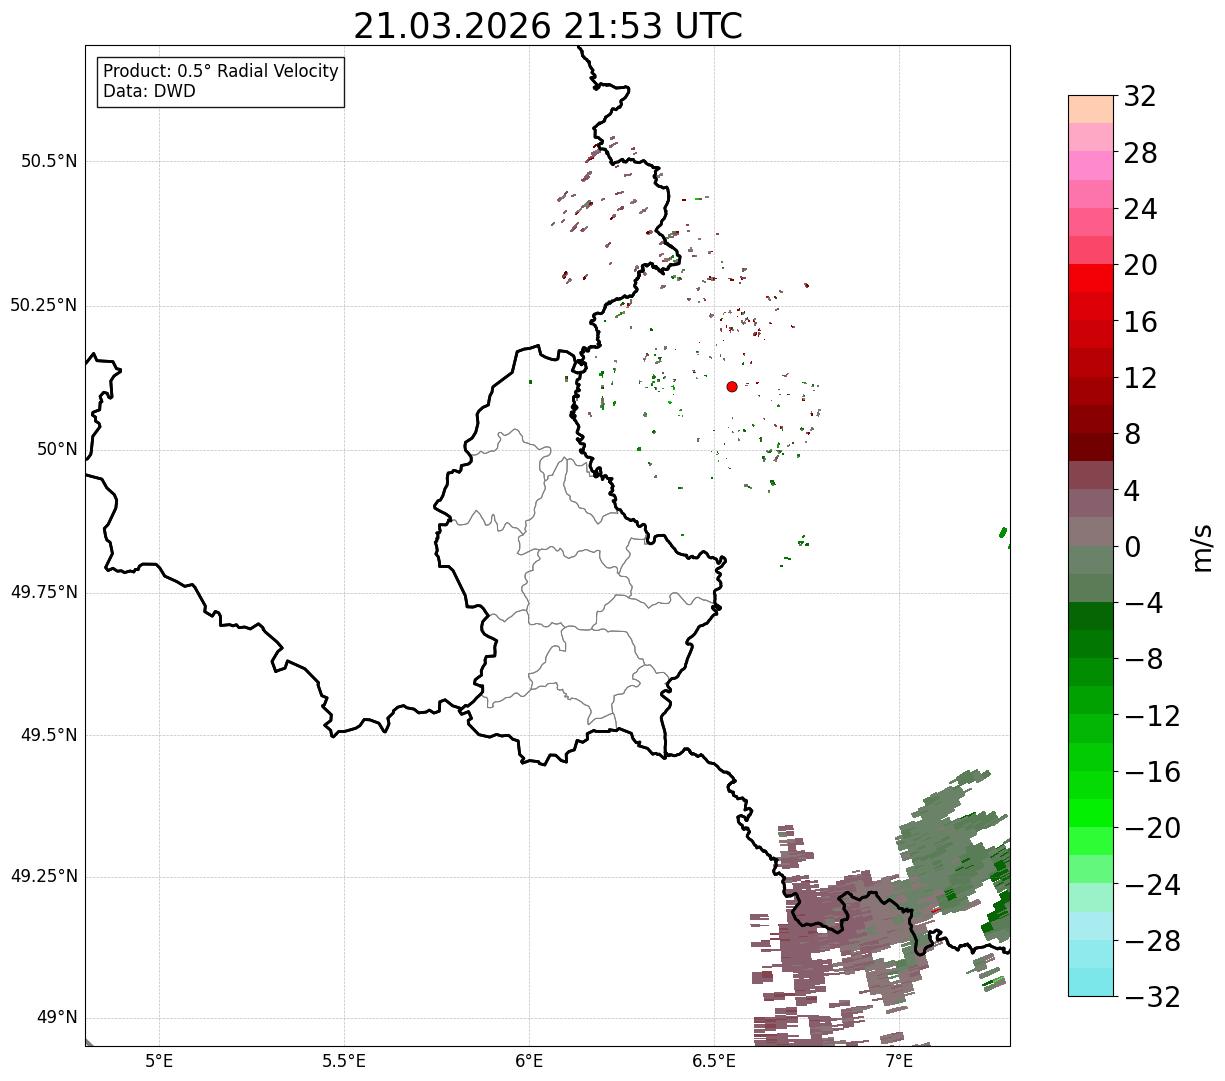This screenshot has width=1225, height=1081.
Task: Click the colorbar tick value −32
Action: [x=1152, y=997]
